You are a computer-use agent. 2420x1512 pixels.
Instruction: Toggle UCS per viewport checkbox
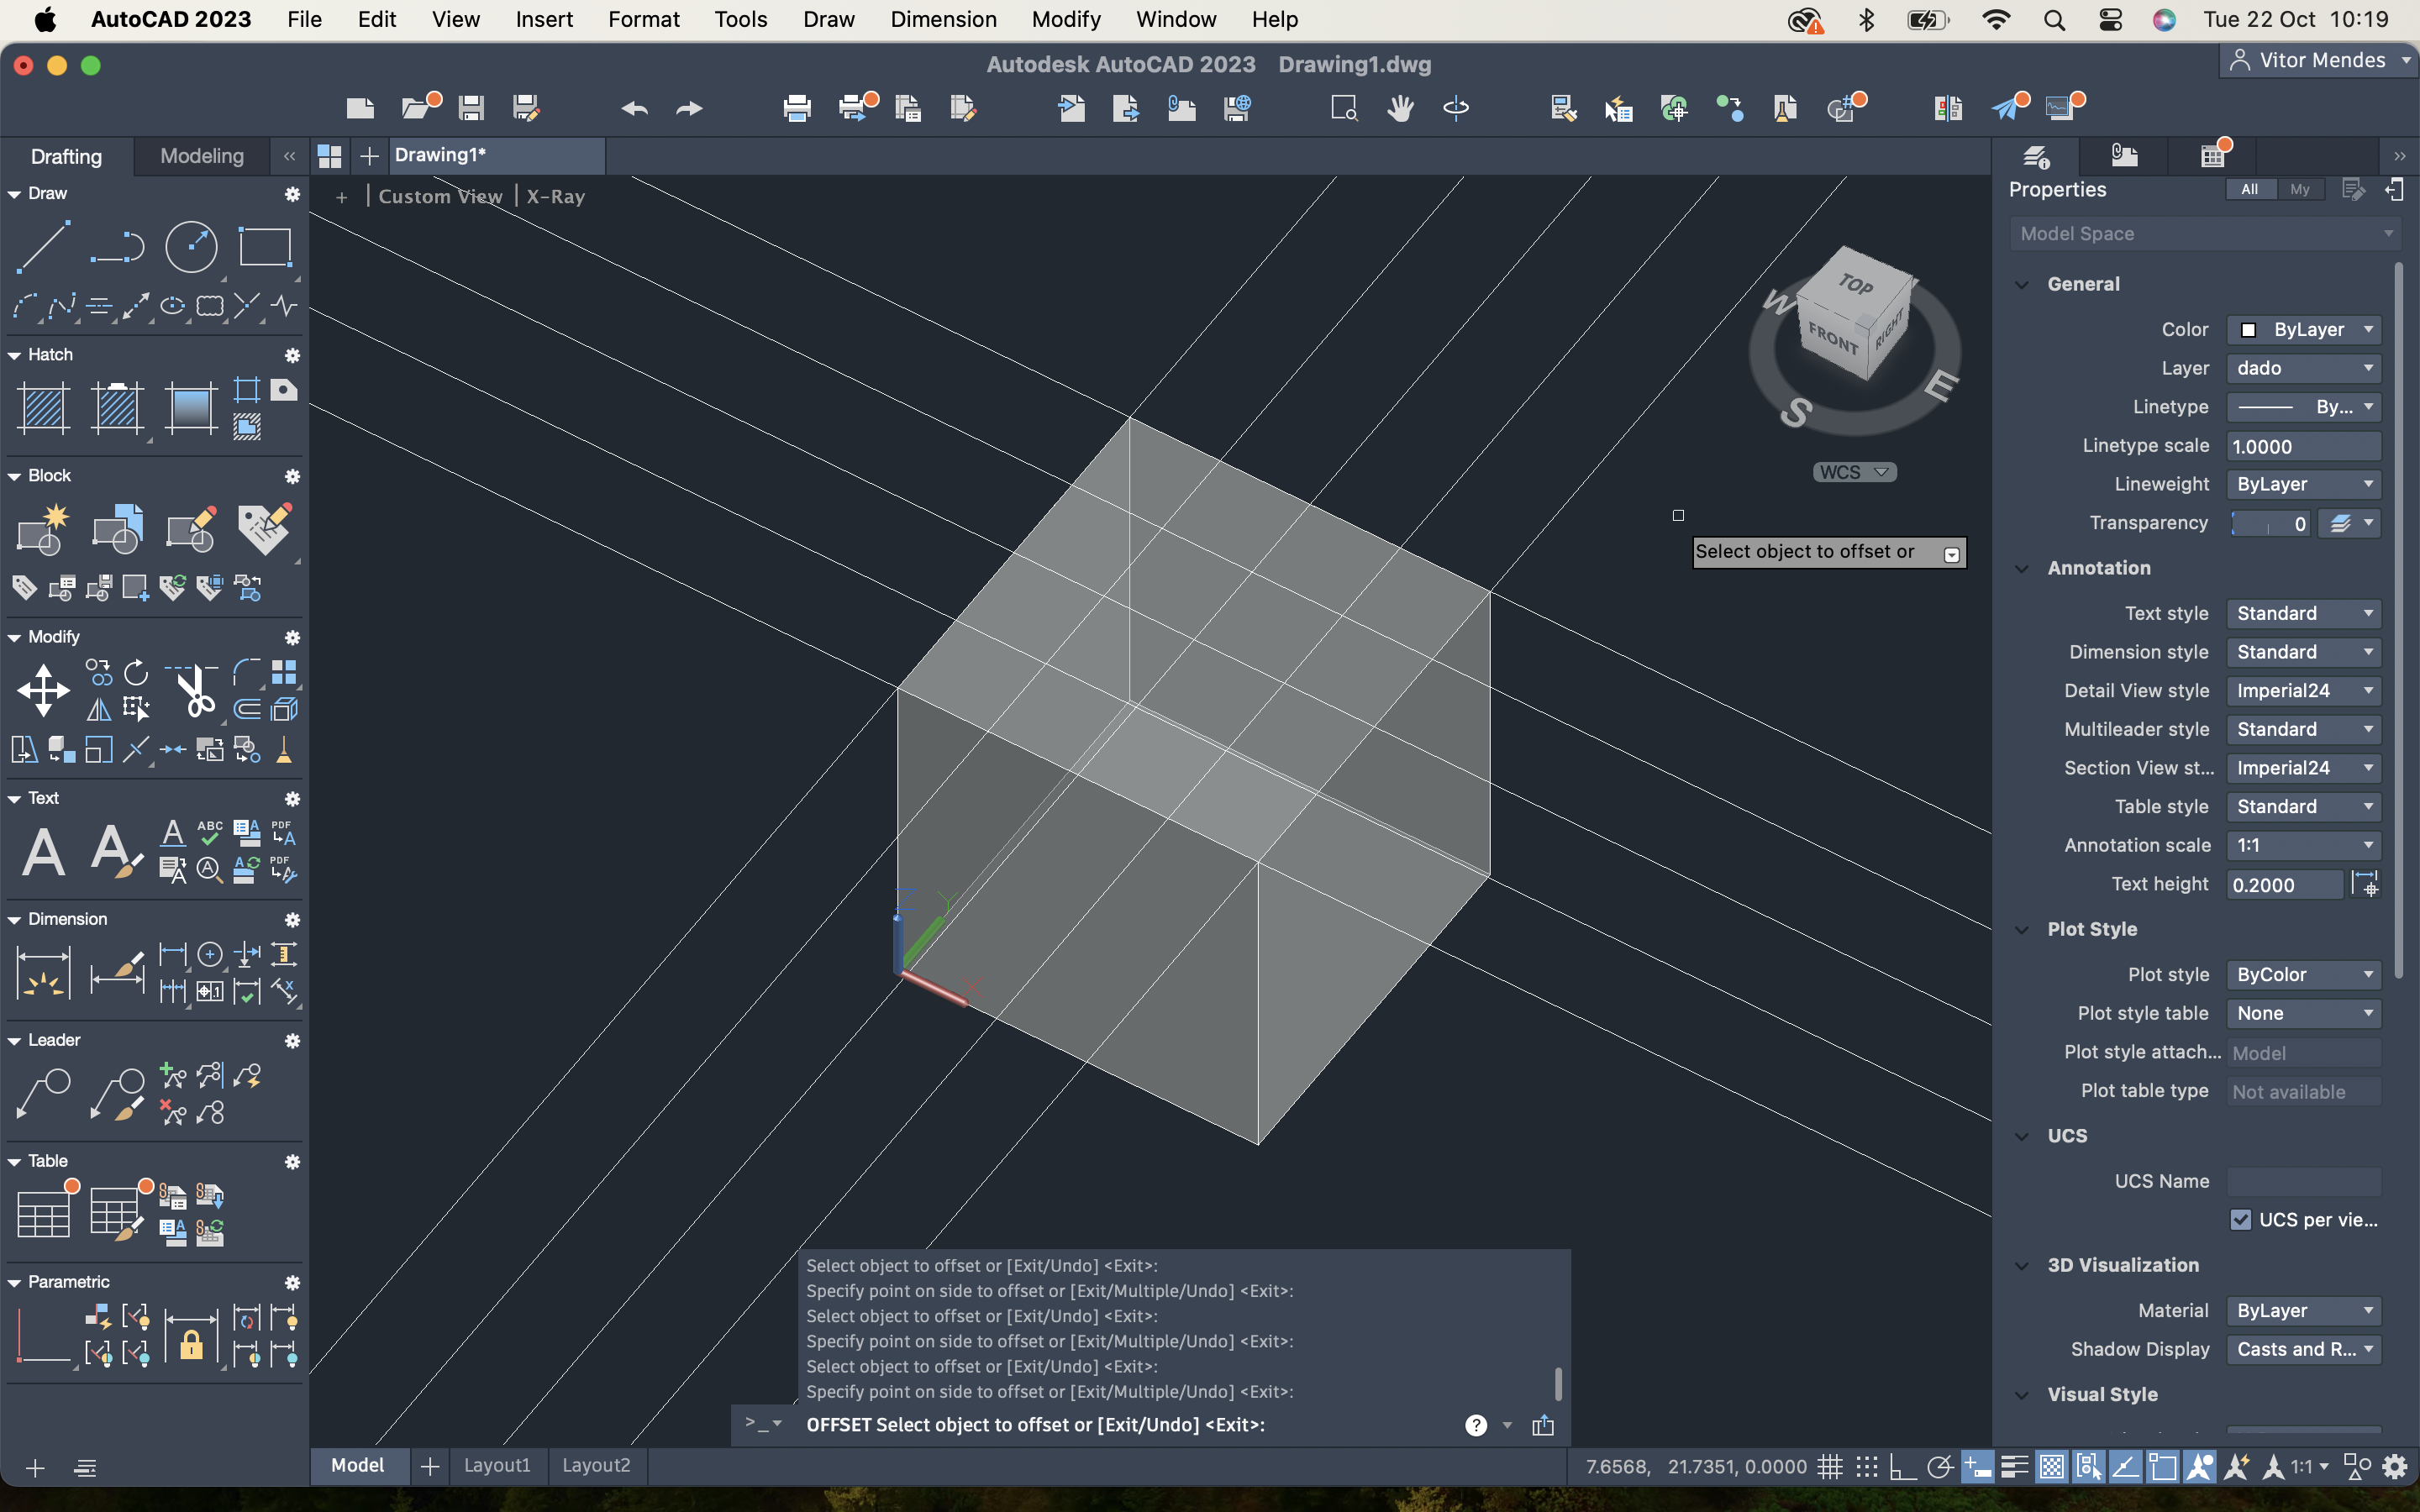pos(2240,1220)
